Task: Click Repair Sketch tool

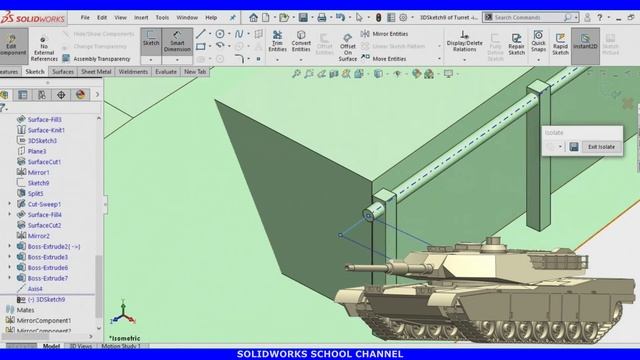Action: click(x=516, y=44)
